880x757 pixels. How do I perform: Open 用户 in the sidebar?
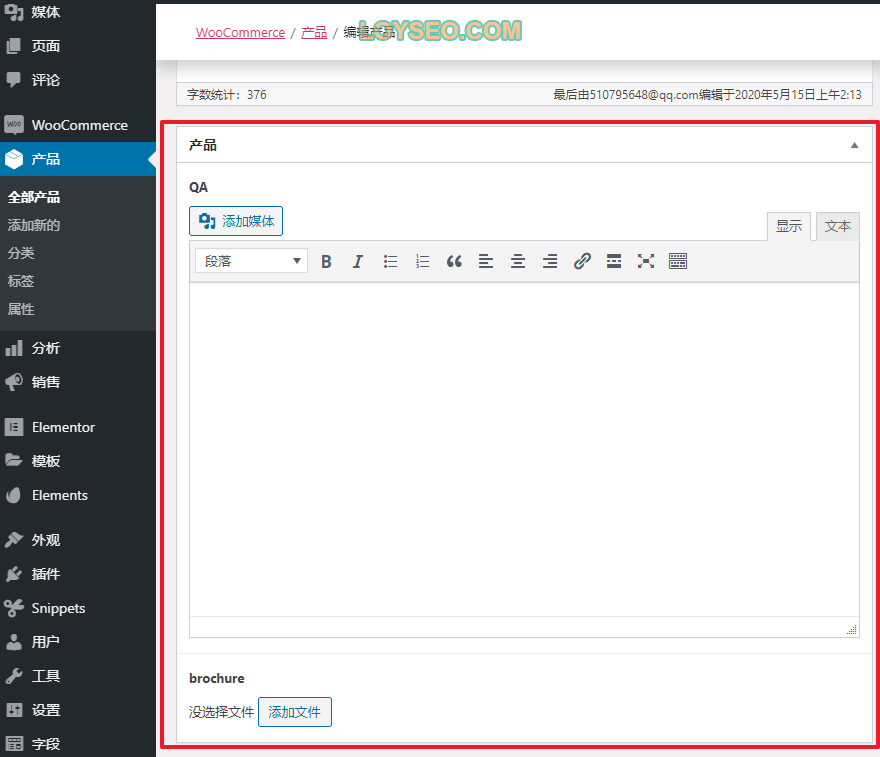[x=78, y=642]
